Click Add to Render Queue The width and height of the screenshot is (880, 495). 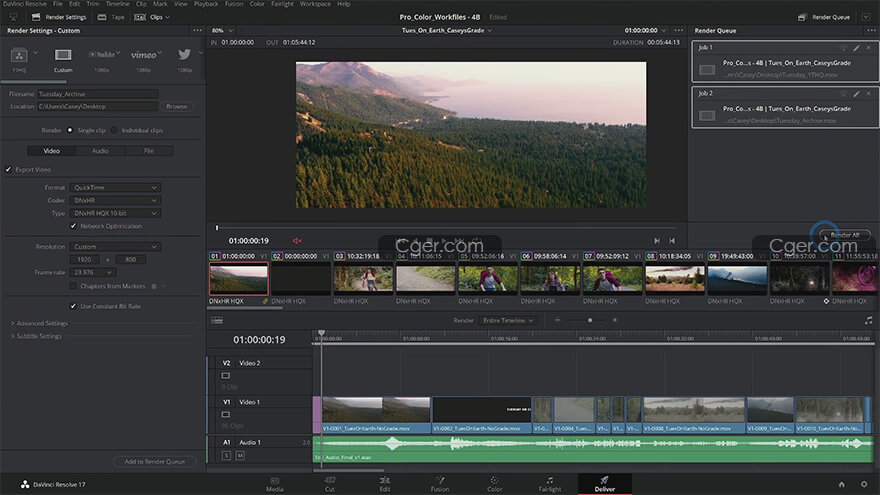[x=154, y=461]
